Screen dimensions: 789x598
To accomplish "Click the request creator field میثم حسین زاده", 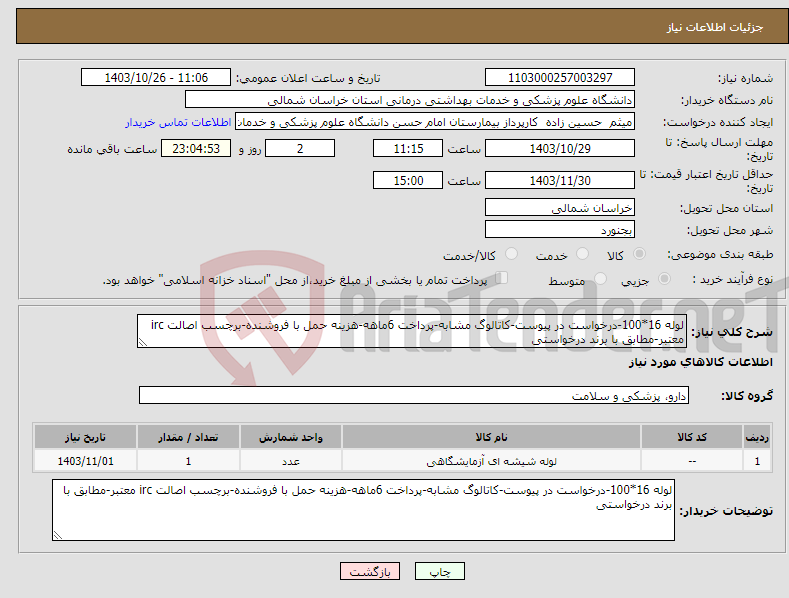I will [435, 122].
